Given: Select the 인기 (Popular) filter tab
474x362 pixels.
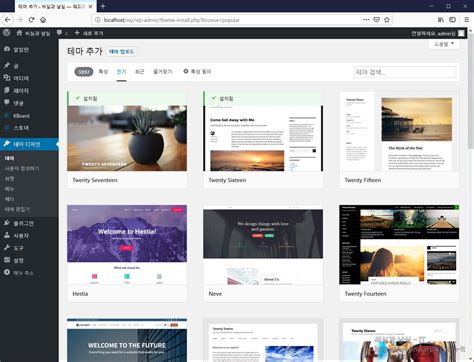Looking at the screenshot, I should (121, 71).
